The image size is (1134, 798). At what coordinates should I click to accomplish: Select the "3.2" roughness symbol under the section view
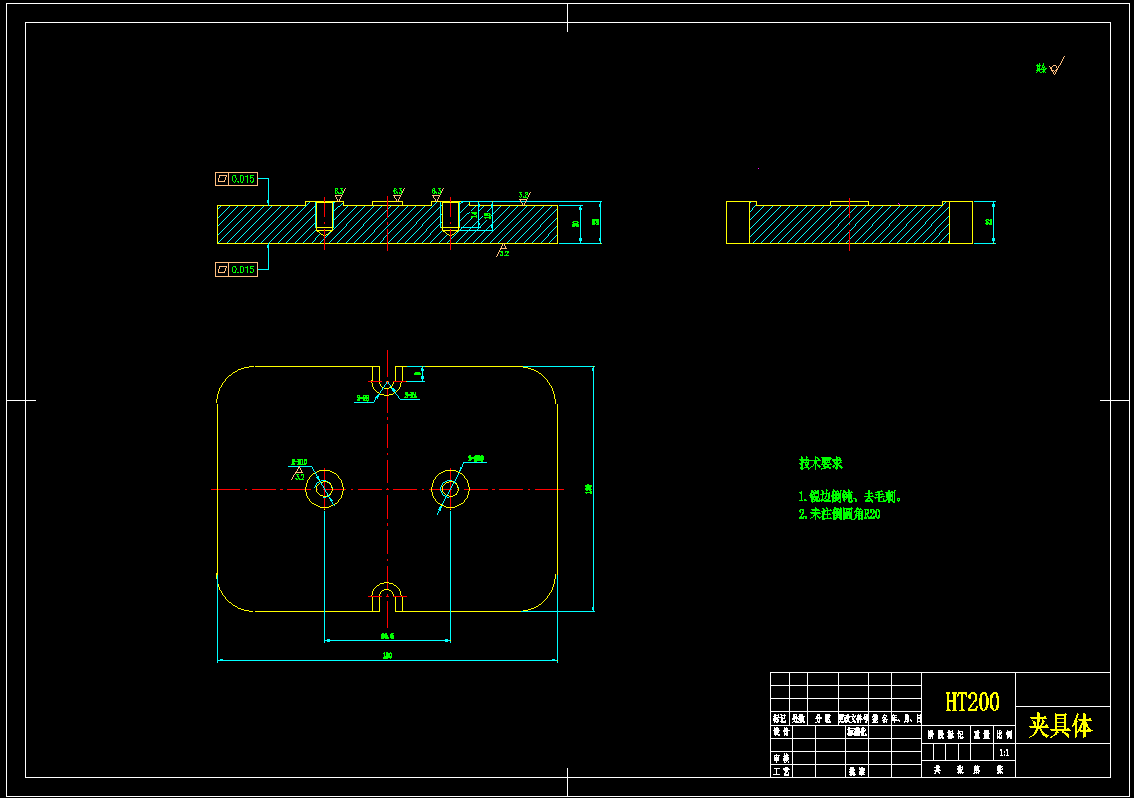click(x=503, y=251)
